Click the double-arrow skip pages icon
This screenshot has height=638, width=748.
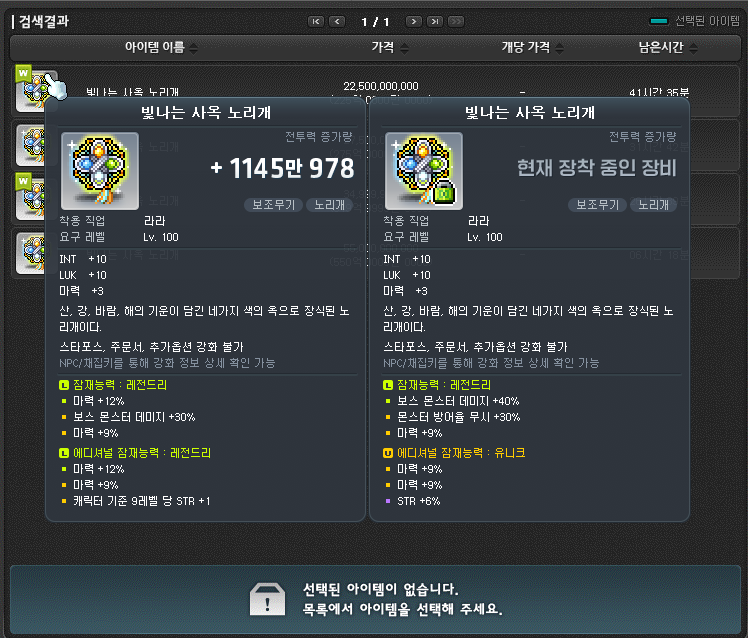(456, 21)
